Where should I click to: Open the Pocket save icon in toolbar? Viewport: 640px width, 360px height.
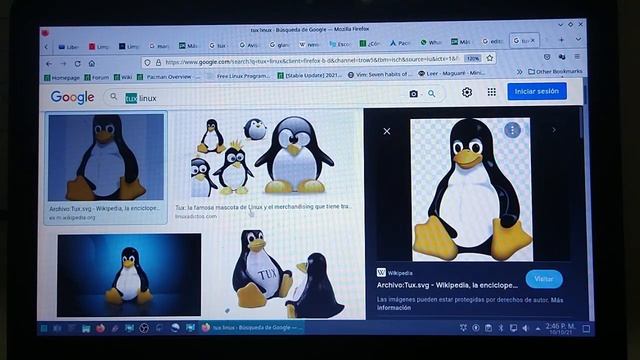547,57
